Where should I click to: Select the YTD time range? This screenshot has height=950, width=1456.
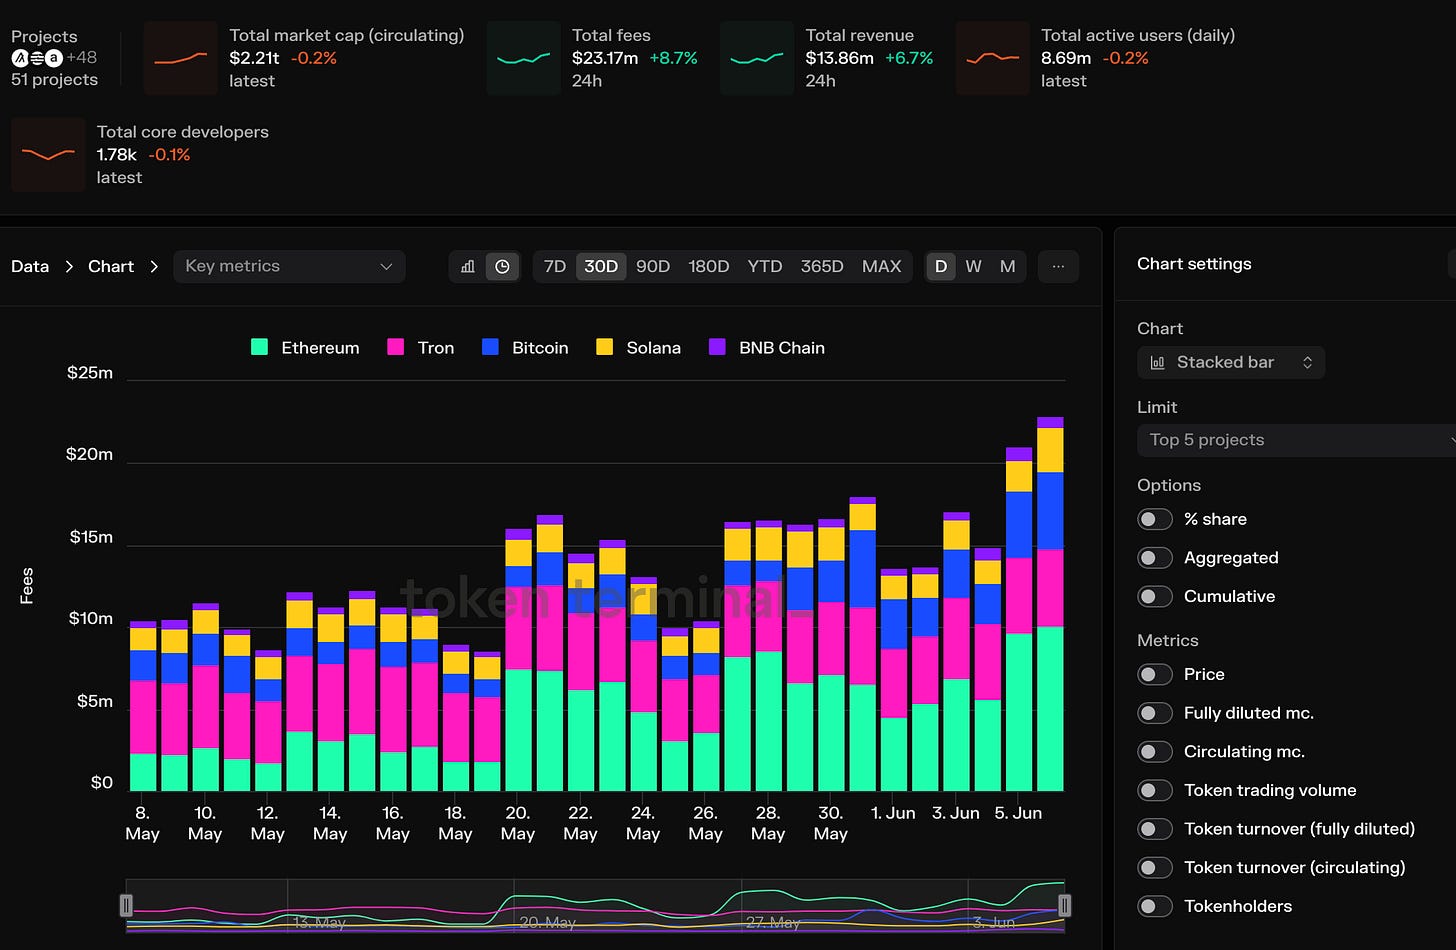click(765, 267)
